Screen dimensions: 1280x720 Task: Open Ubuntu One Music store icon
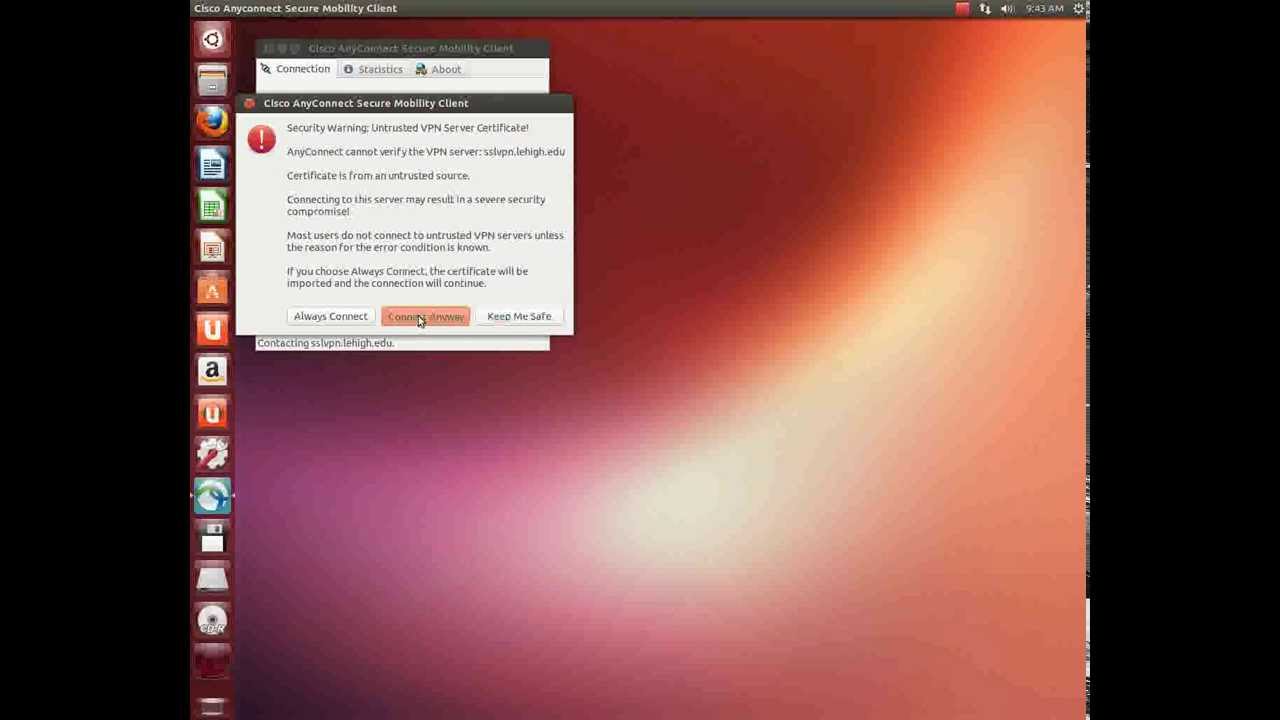coord(212,413)
